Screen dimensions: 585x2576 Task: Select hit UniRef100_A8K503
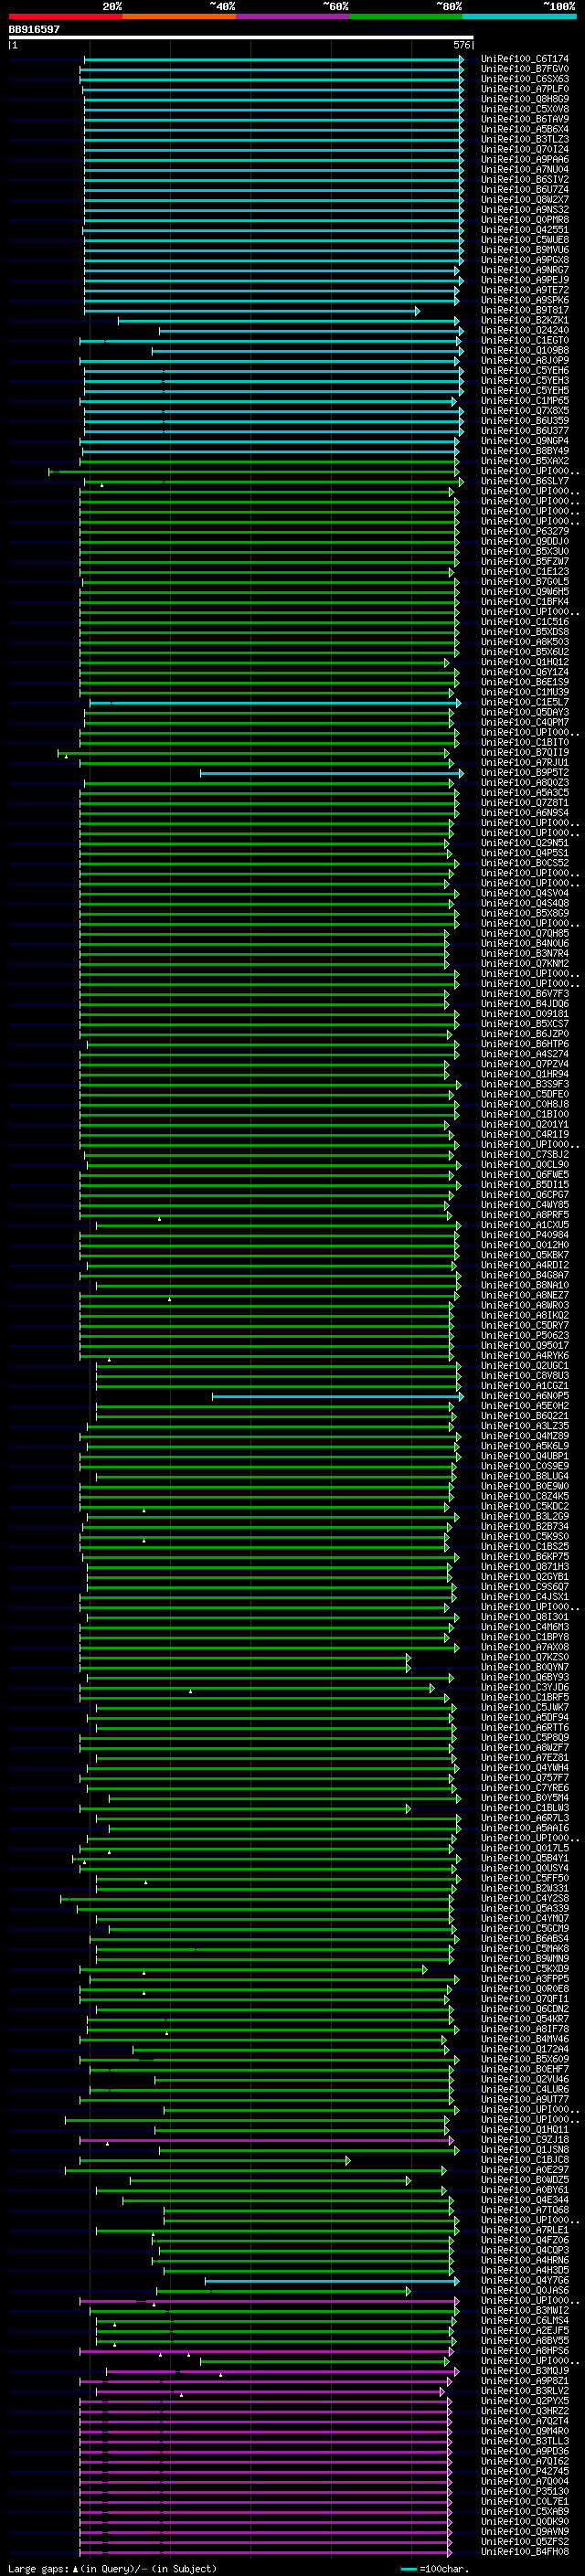coord(525,641)
